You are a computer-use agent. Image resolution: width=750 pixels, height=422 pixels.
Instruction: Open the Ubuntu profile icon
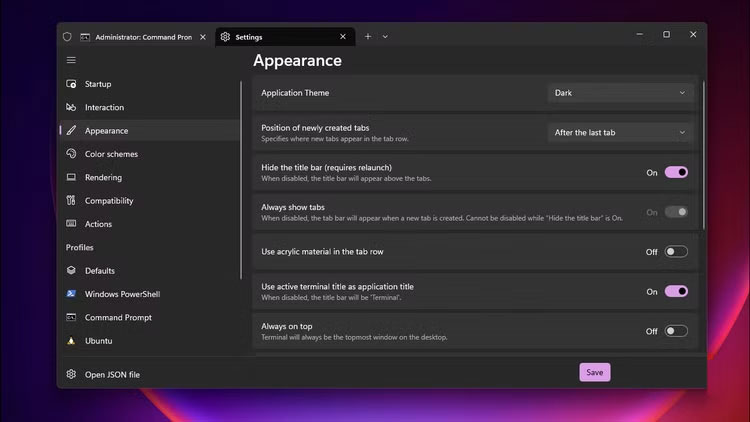[x=71, y=341]
